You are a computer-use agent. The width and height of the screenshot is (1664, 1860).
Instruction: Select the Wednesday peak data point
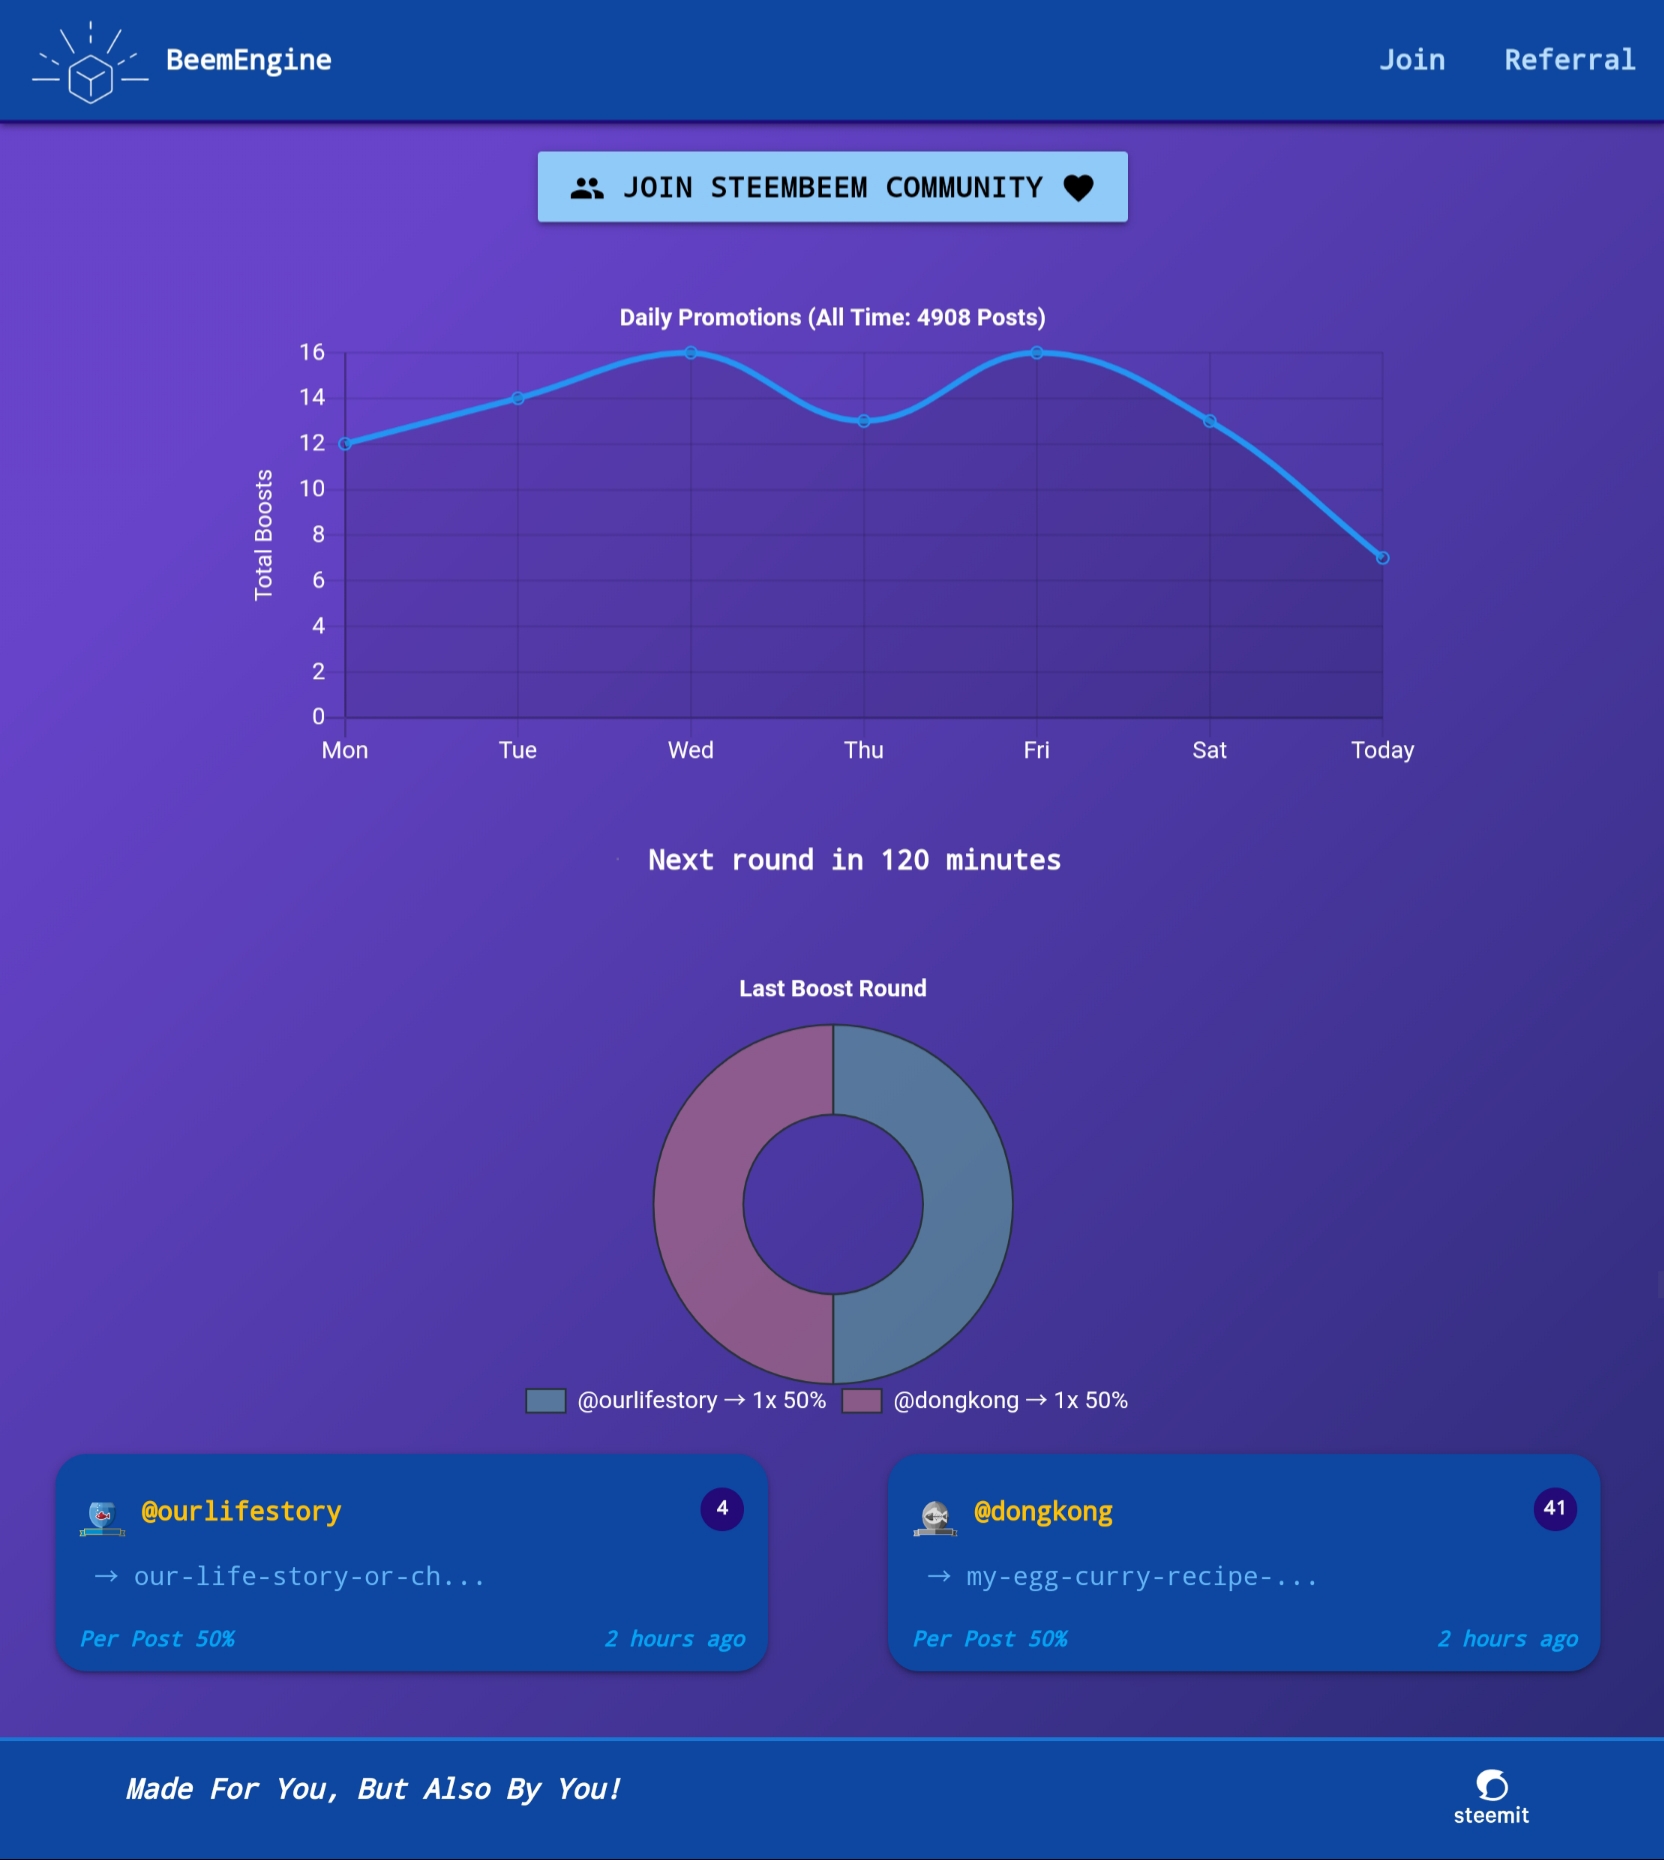(691, 353)
